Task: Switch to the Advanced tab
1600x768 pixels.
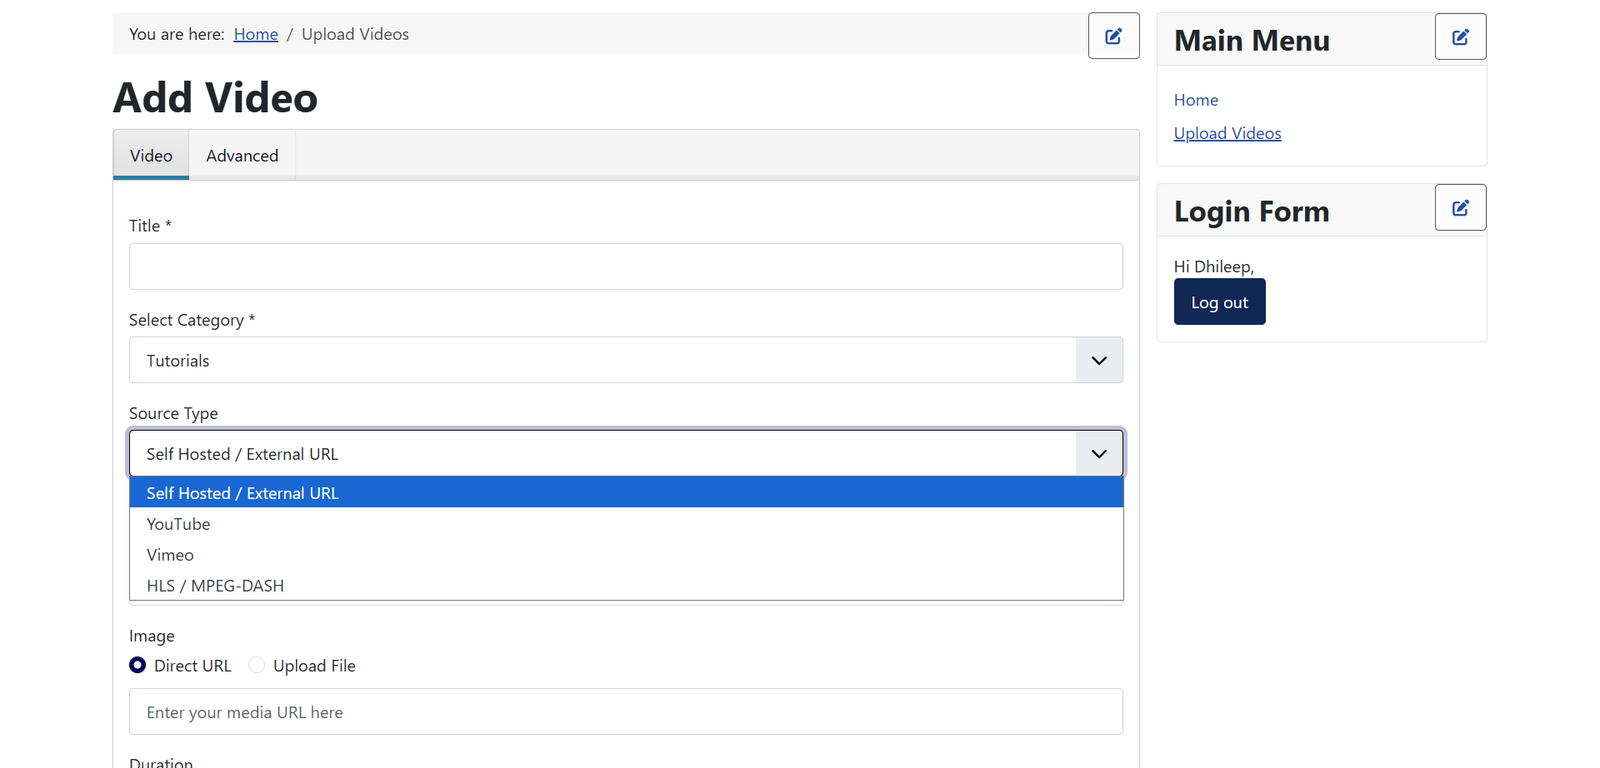Action: (242, 156)
